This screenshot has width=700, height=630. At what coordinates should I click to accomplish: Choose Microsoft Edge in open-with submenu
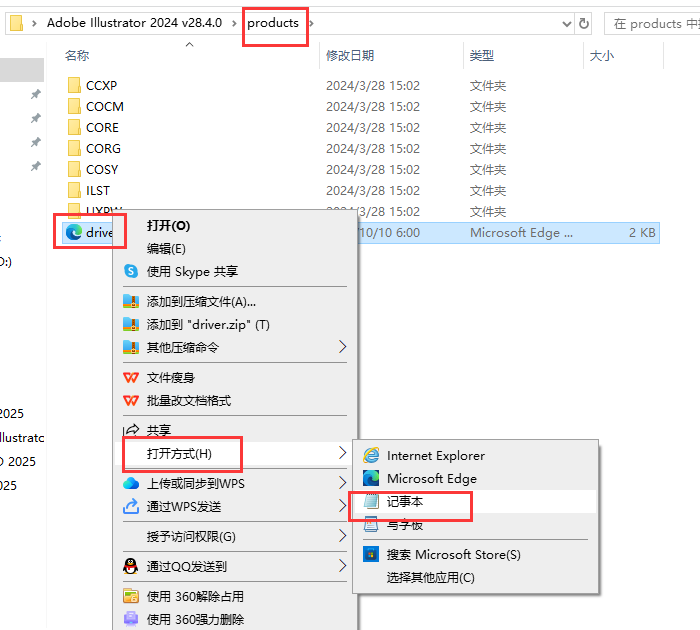click(x=432, y=478)
